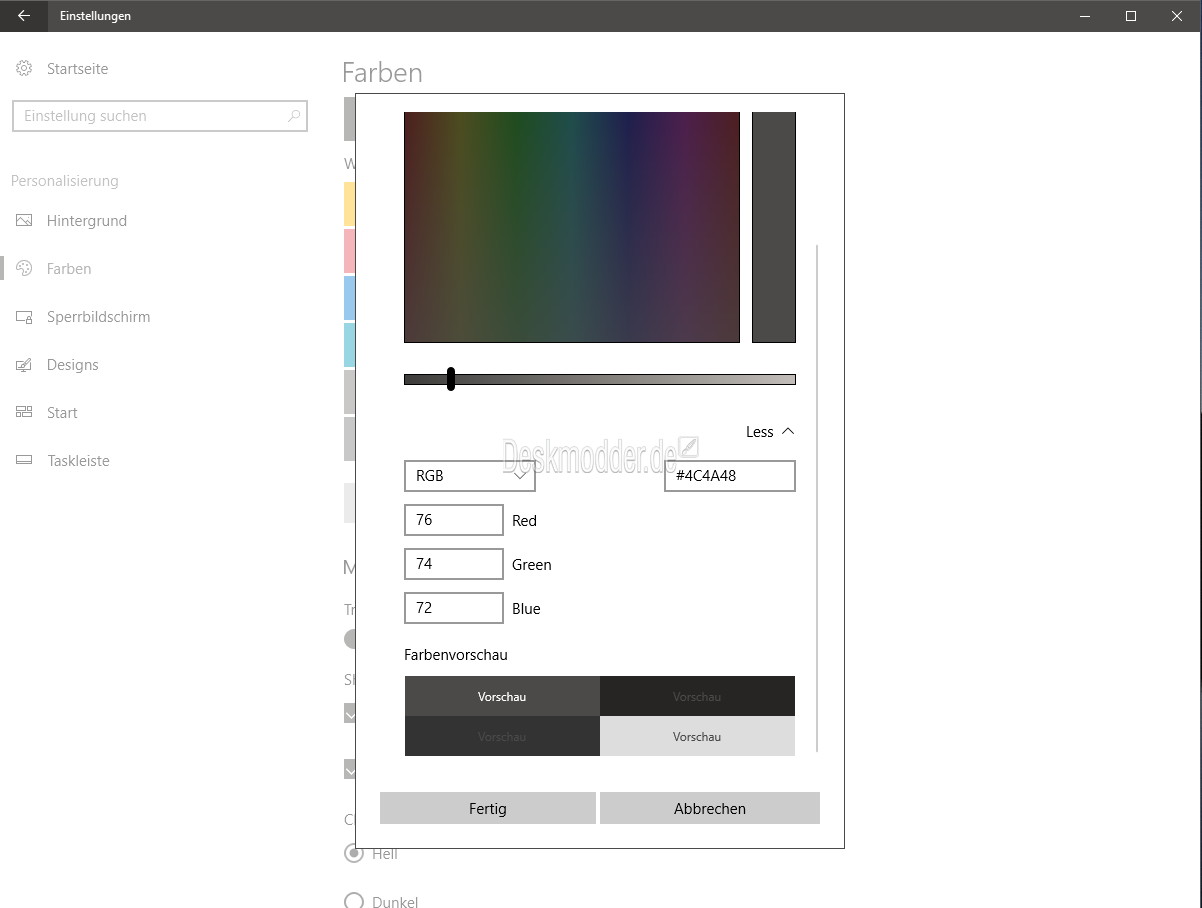Screen dimensions: 1202x908
Task: Click the Sperrbildschirm icon in sidebar
Action: tap(25, 317)
